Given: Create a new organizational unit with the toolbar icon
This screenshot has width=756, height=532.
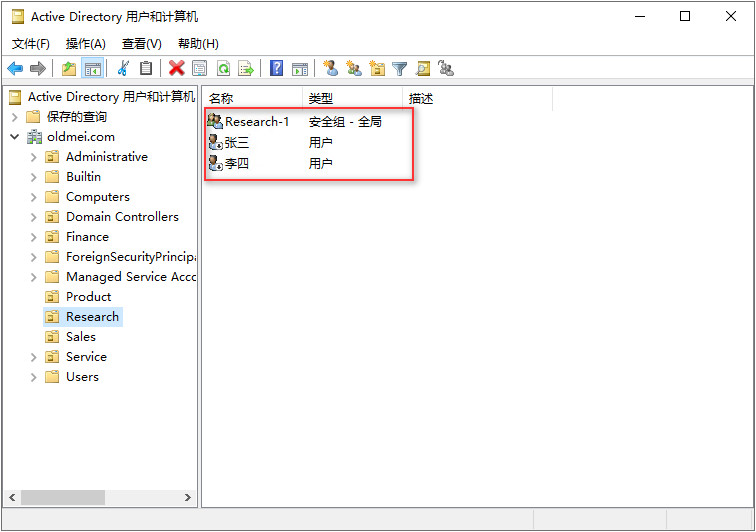Looking at the screenshot, I should [x=377, y=68].
